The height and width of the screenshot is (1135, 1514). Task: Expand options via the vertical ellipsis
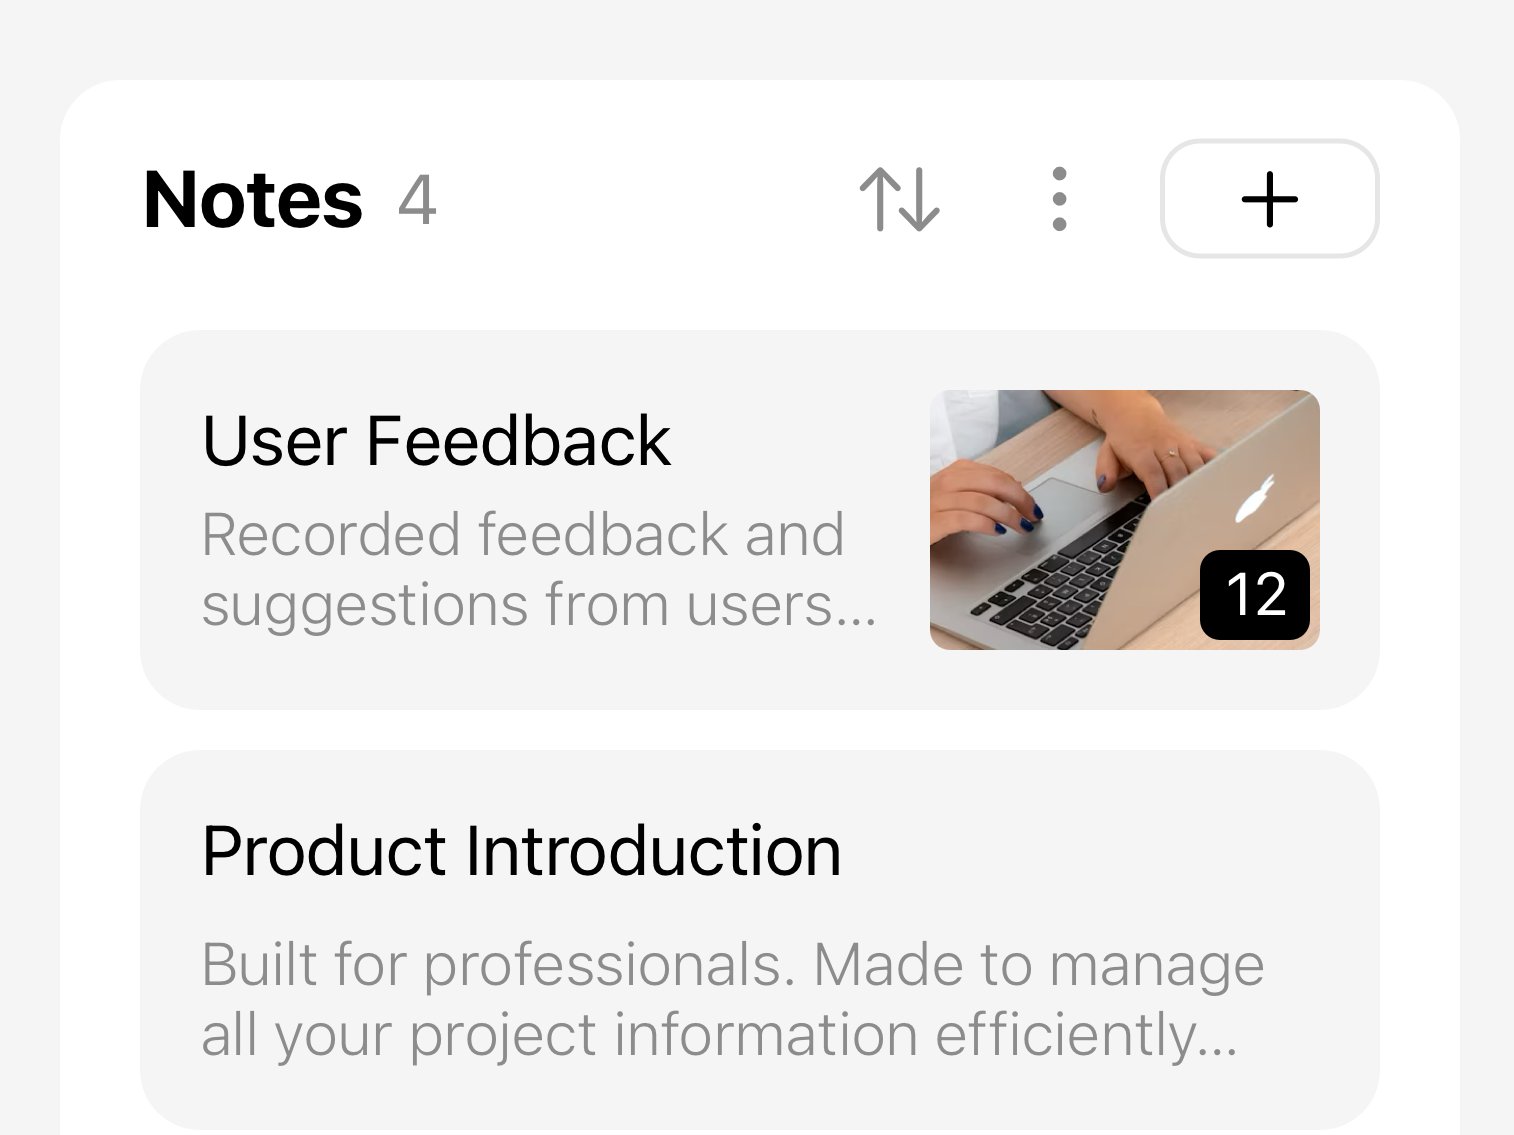tap(1058, 199)
